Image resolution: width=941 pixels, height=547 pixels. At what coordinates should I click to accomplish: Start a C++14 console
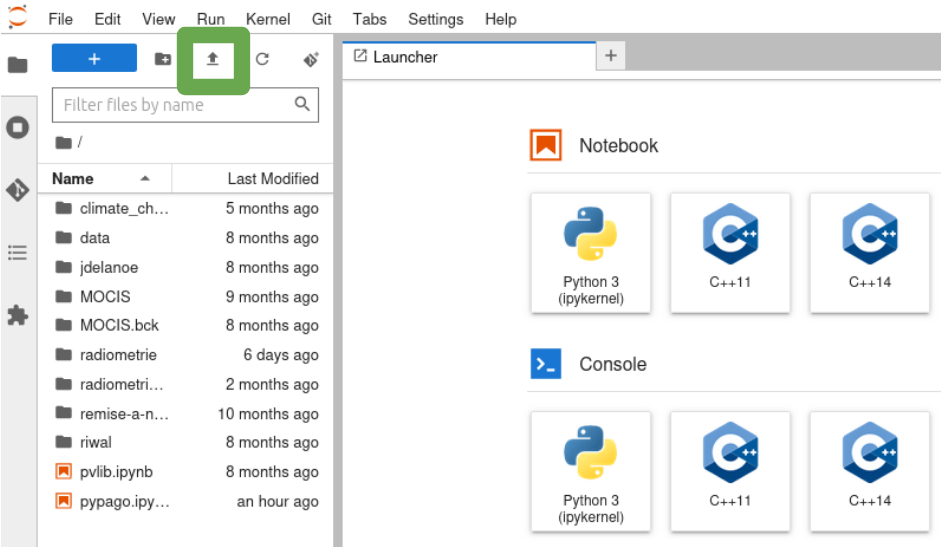point(870,471)
